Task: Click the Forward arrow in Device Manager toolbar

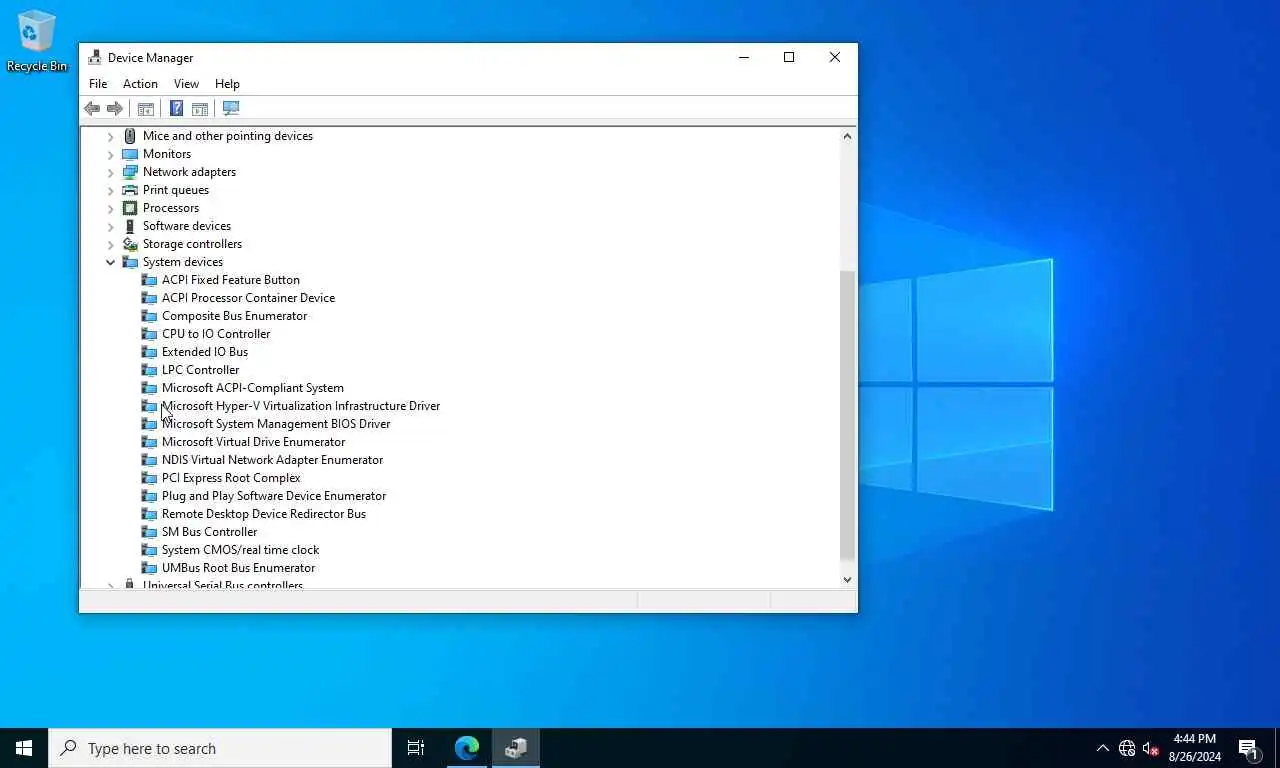Action: tap(115, 108)
